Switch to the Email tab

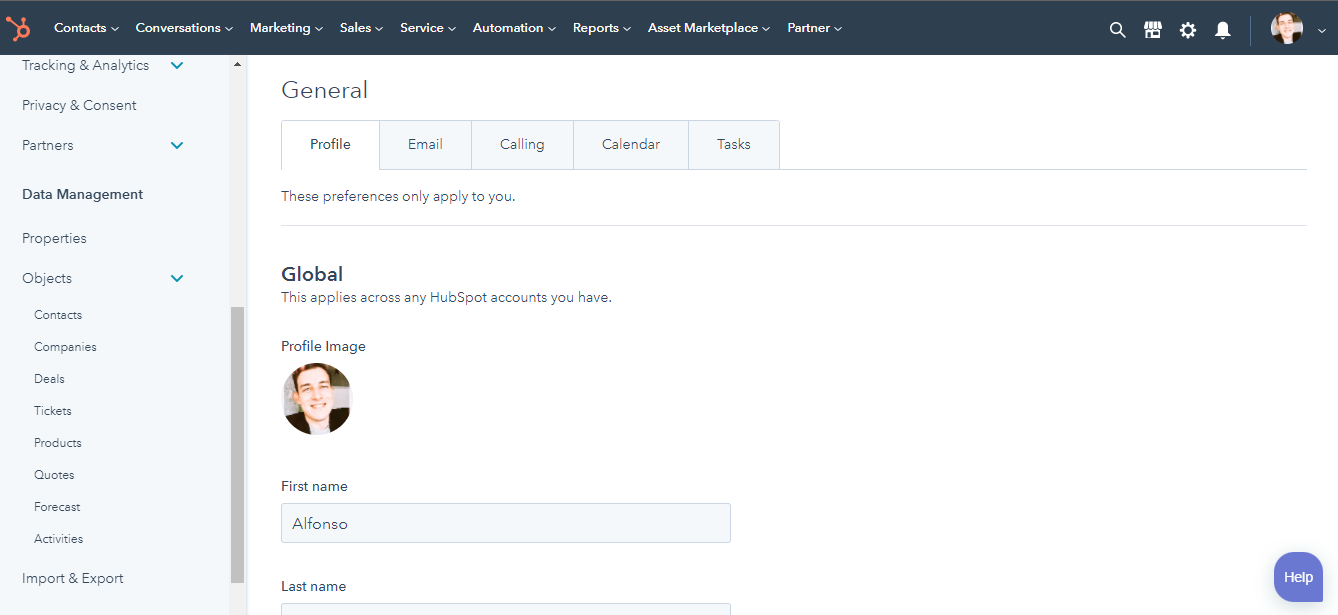(x=424, y=144)
